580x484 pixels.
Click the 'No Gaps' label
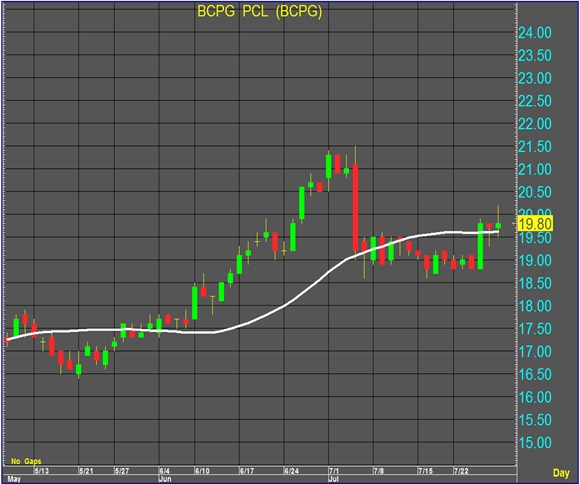(26, 461)
